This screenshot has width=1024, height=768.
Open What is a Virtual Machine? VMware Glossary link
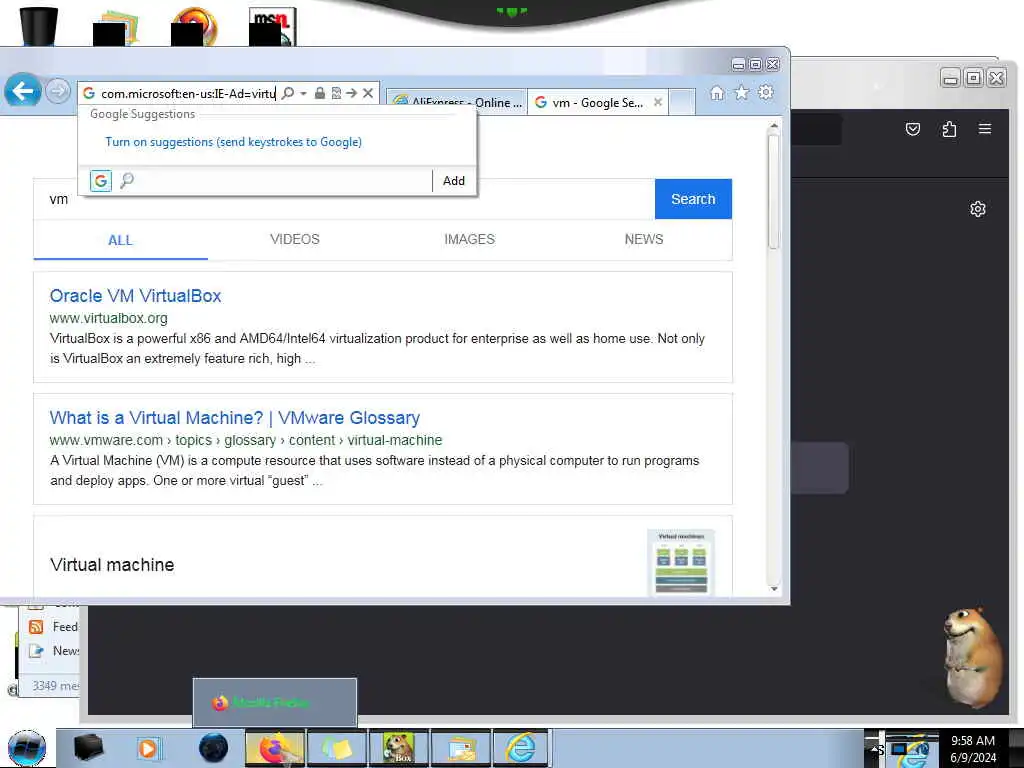pyautogui.click(x=234, y=418)
